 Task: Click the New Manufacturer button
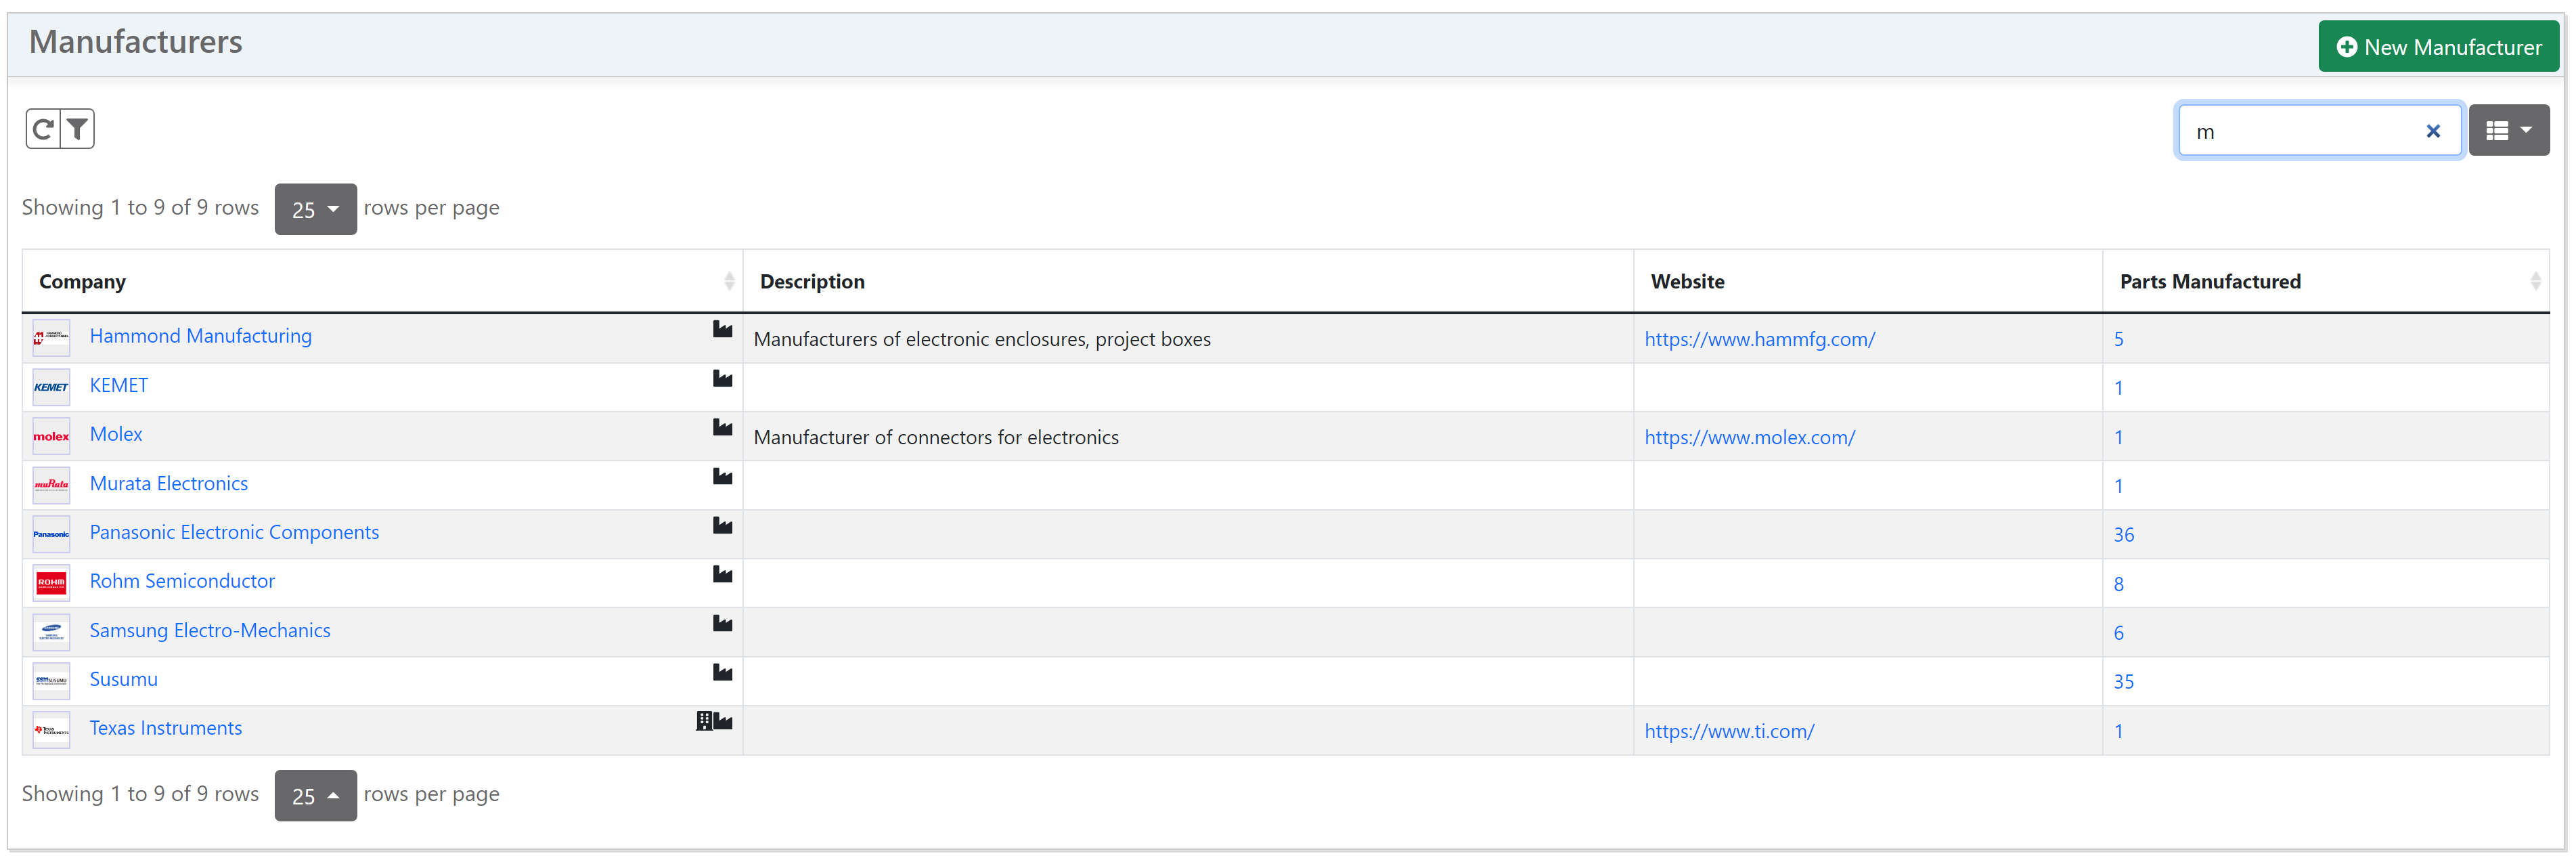2438,47
